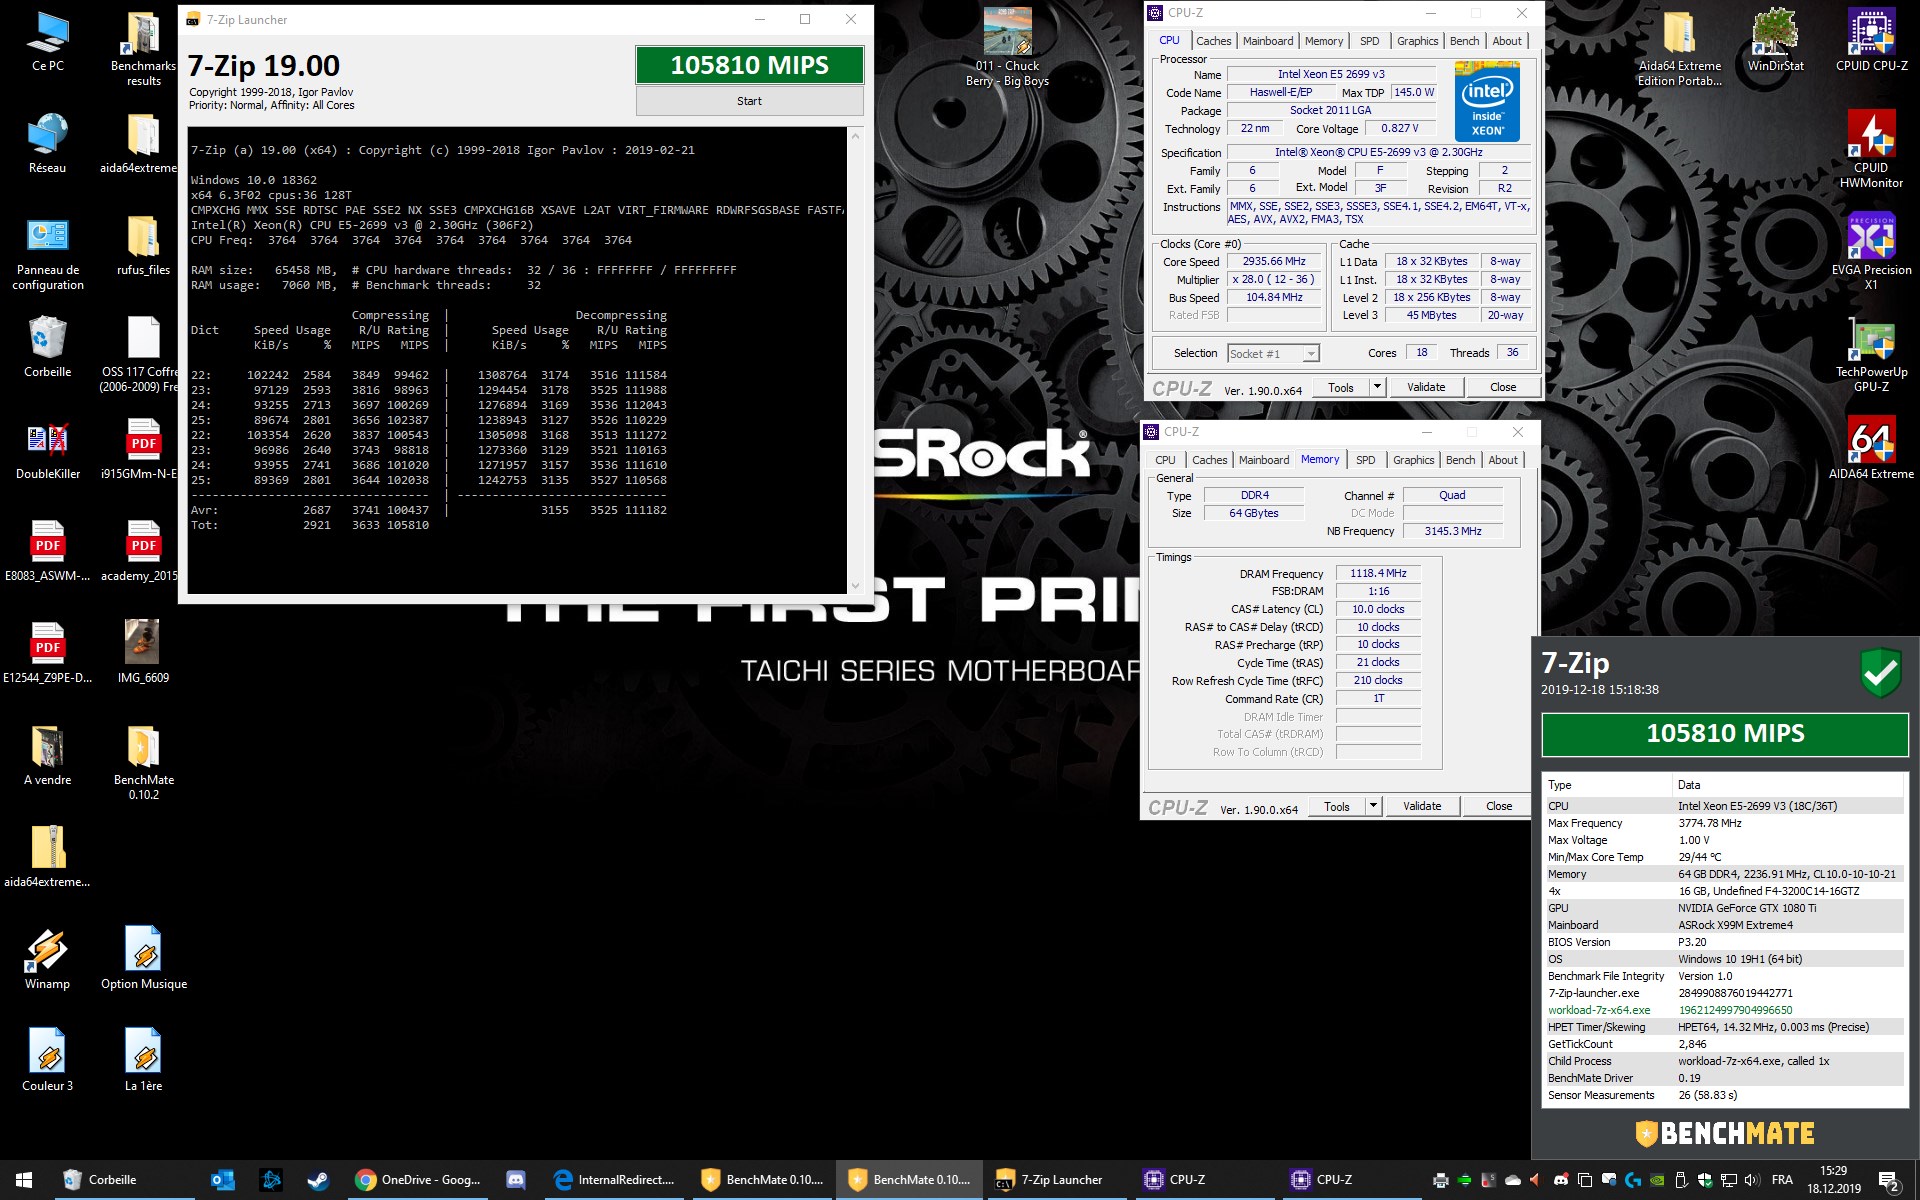The image size is (1920, 1200).
Task: Open the Socket #1 selection dropdown
Action: [x=1273, y=353]
